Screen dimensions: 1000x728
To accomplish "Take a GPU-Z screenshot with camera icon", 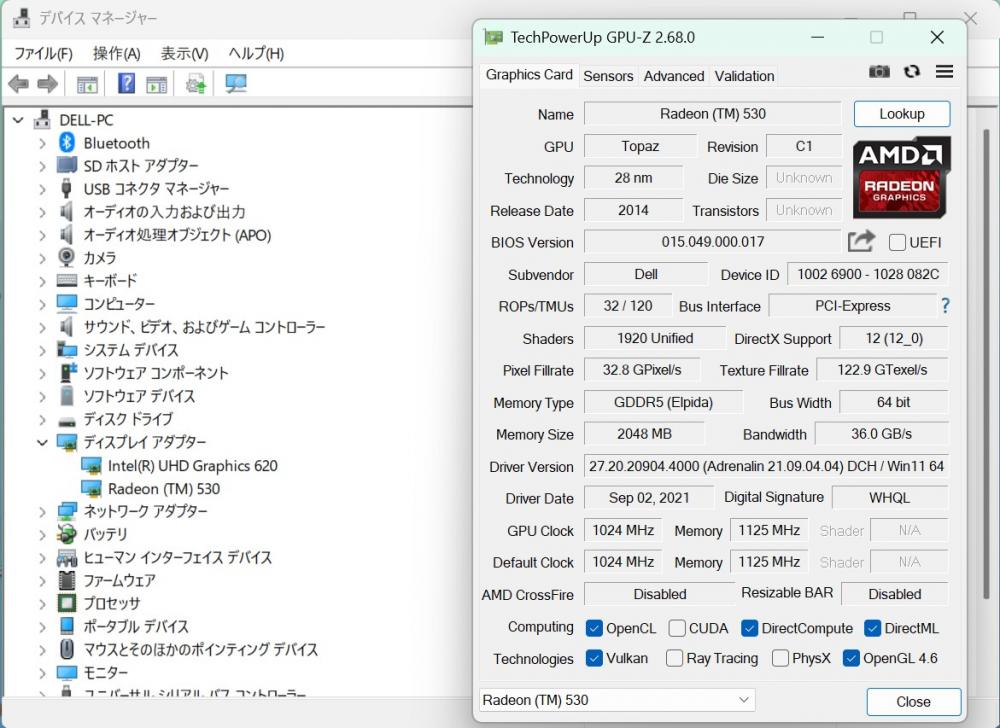I will click(x=879, y=72).
